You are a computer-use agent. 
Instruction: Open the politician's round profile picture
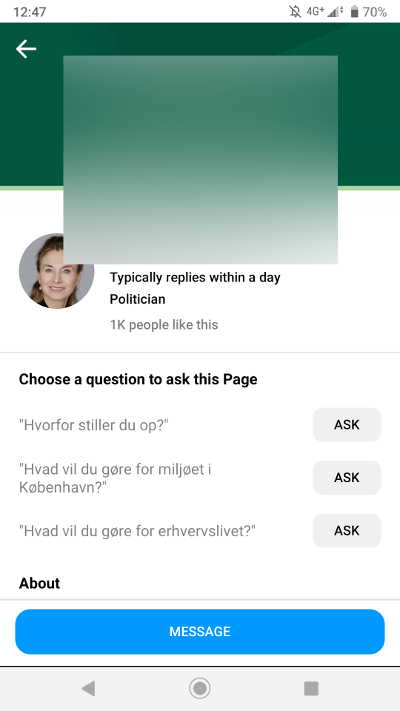pos(56,271)
